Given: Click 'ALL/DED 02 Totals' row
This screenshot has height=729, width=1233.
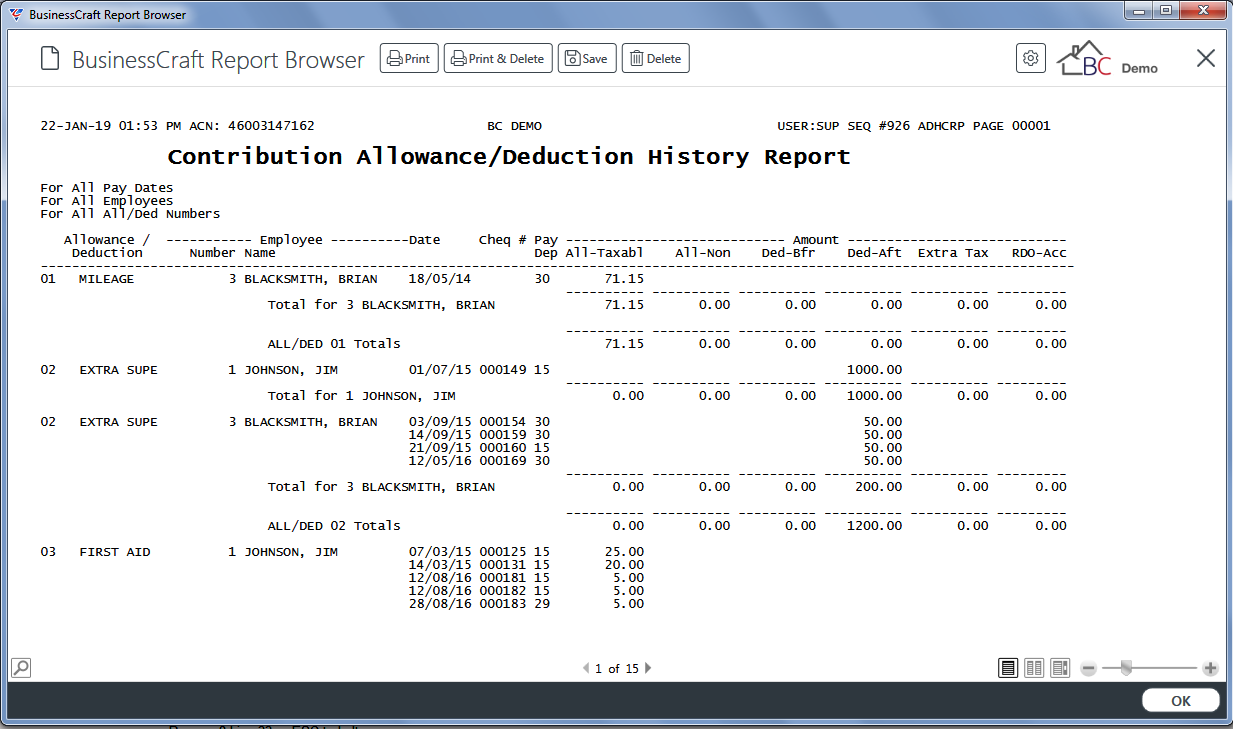Looking at the screenshot, I should pyautogui.click(x=334, y=526).
